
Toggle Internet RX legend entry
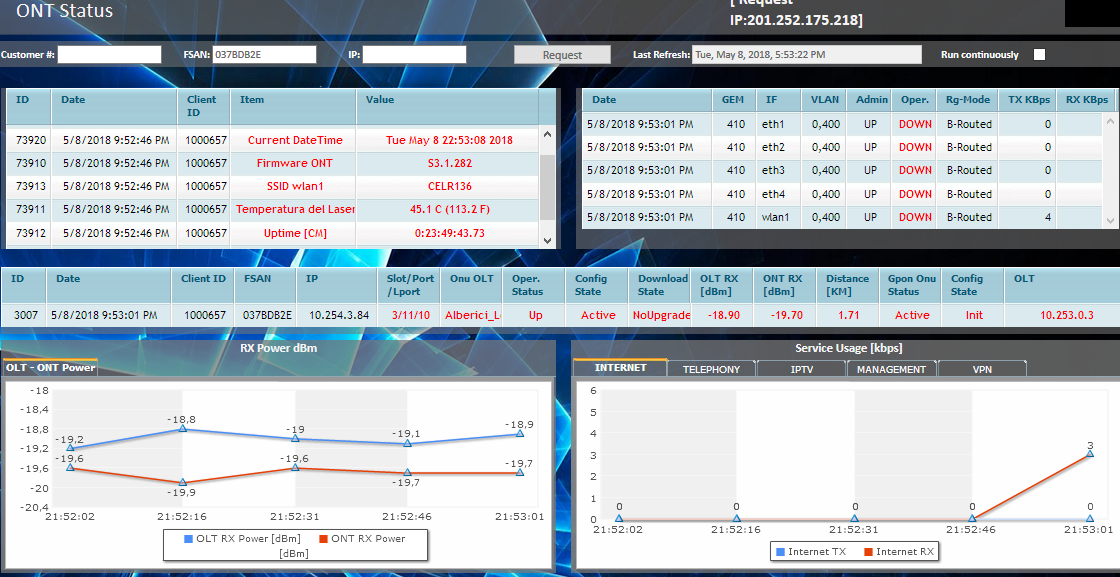coord(898,551)
